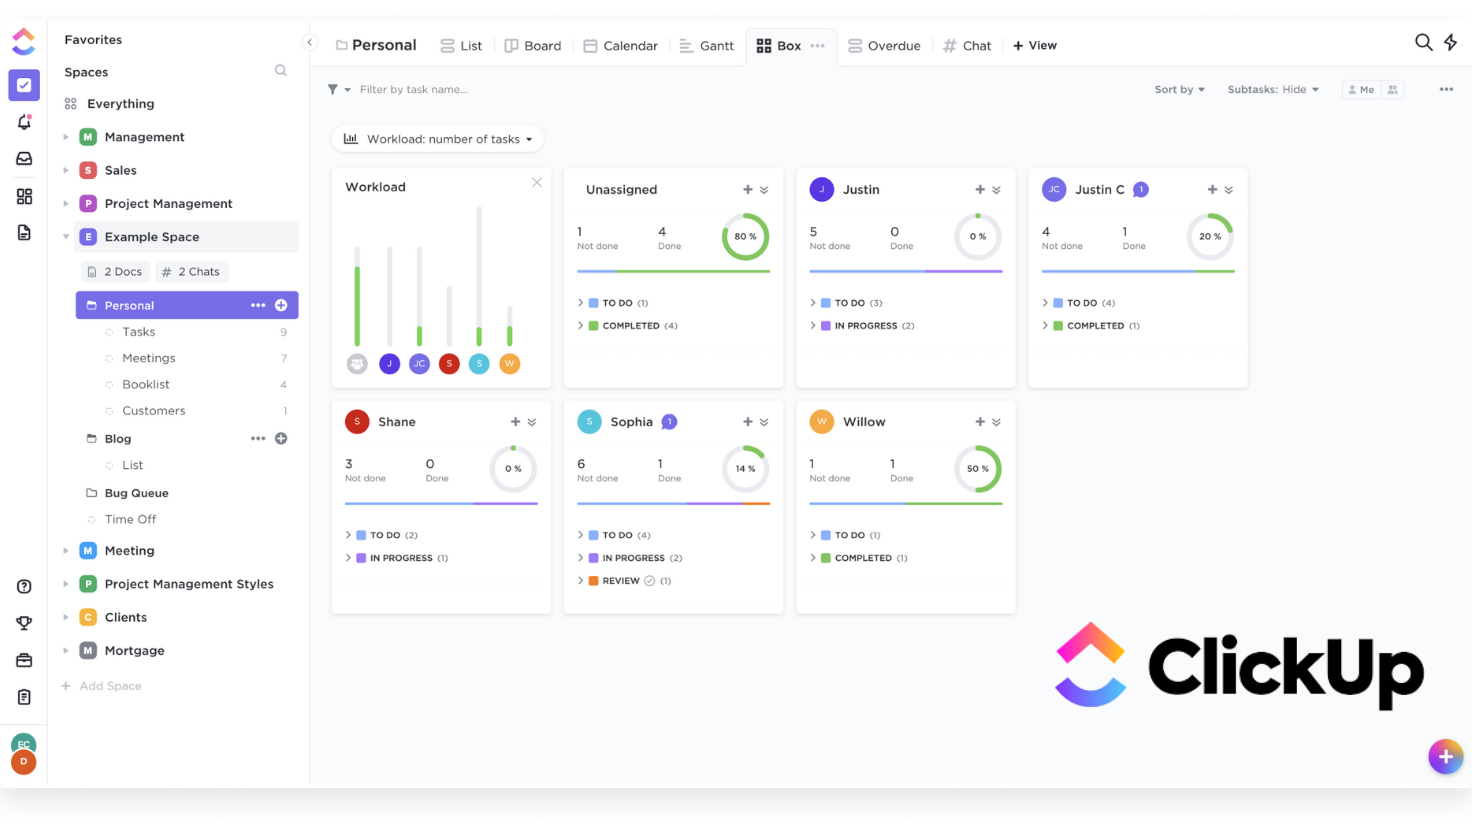Expand the Management space

pyautogui.click(x=66, y=137)
